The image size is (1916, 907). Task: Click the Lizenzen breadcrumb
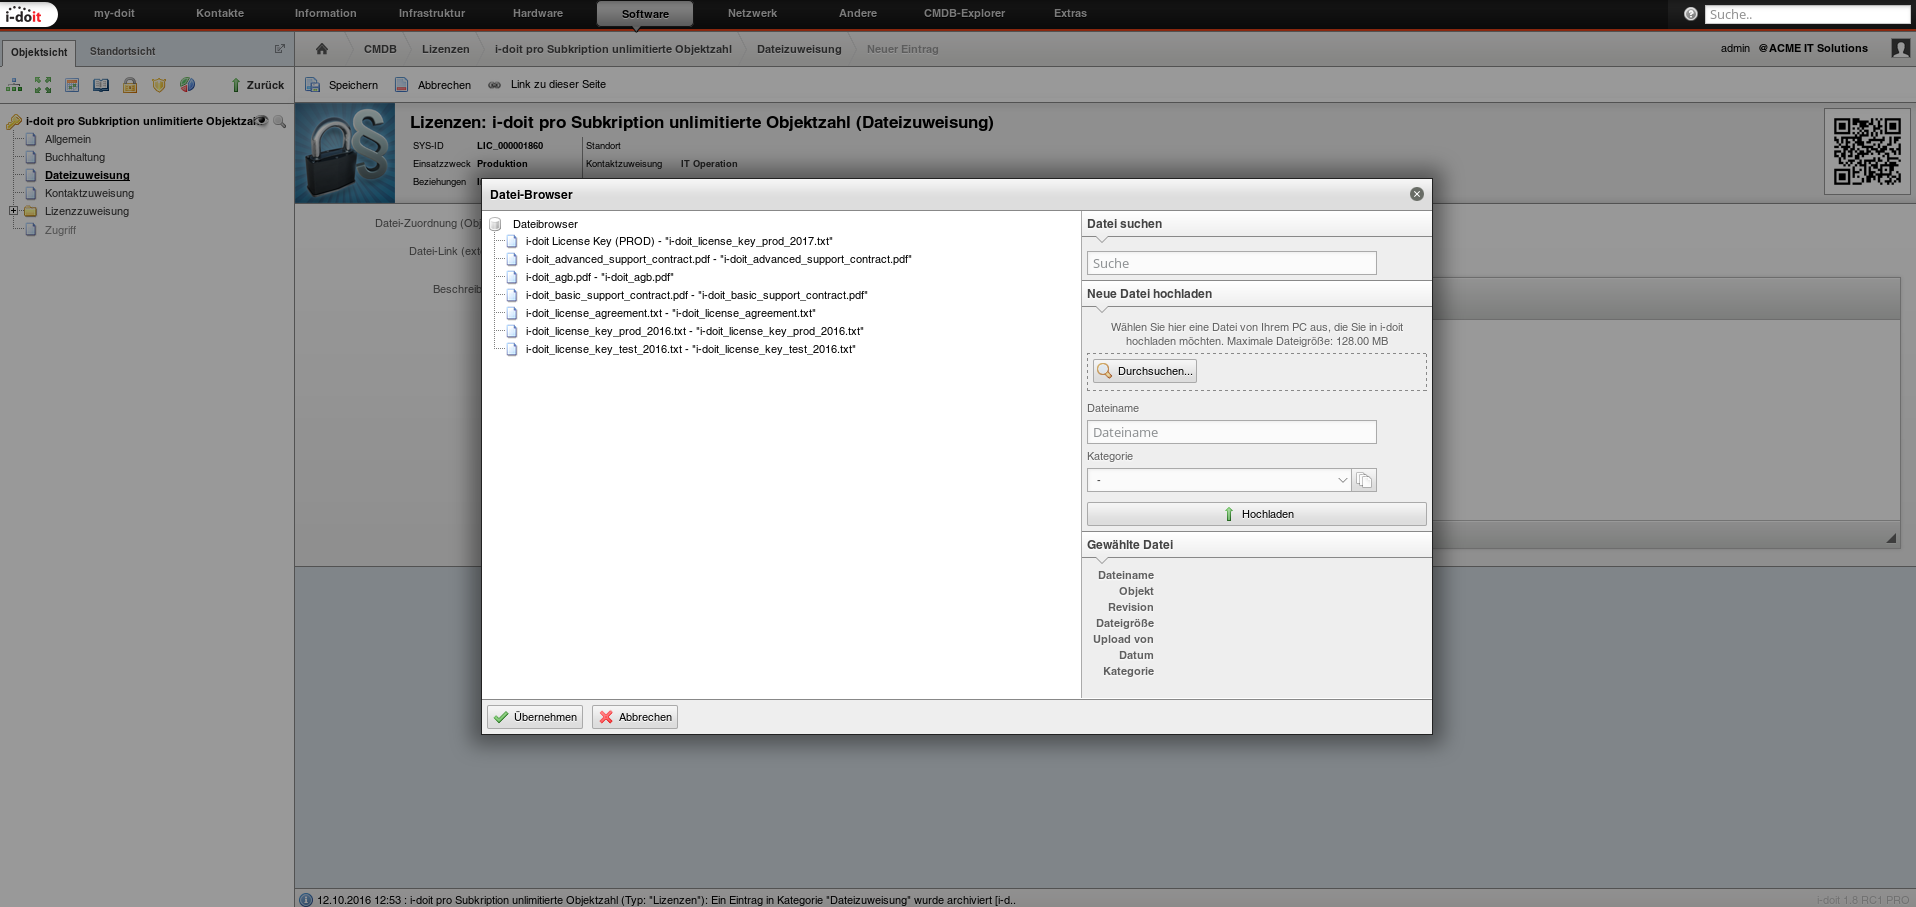pyautogui.click(x=445, y=49)
